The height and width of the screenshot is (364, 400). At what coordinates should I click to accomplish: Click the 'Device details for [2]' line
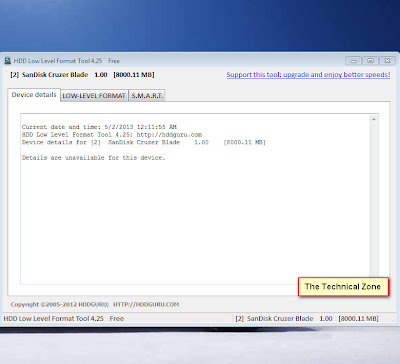(144, 142)
